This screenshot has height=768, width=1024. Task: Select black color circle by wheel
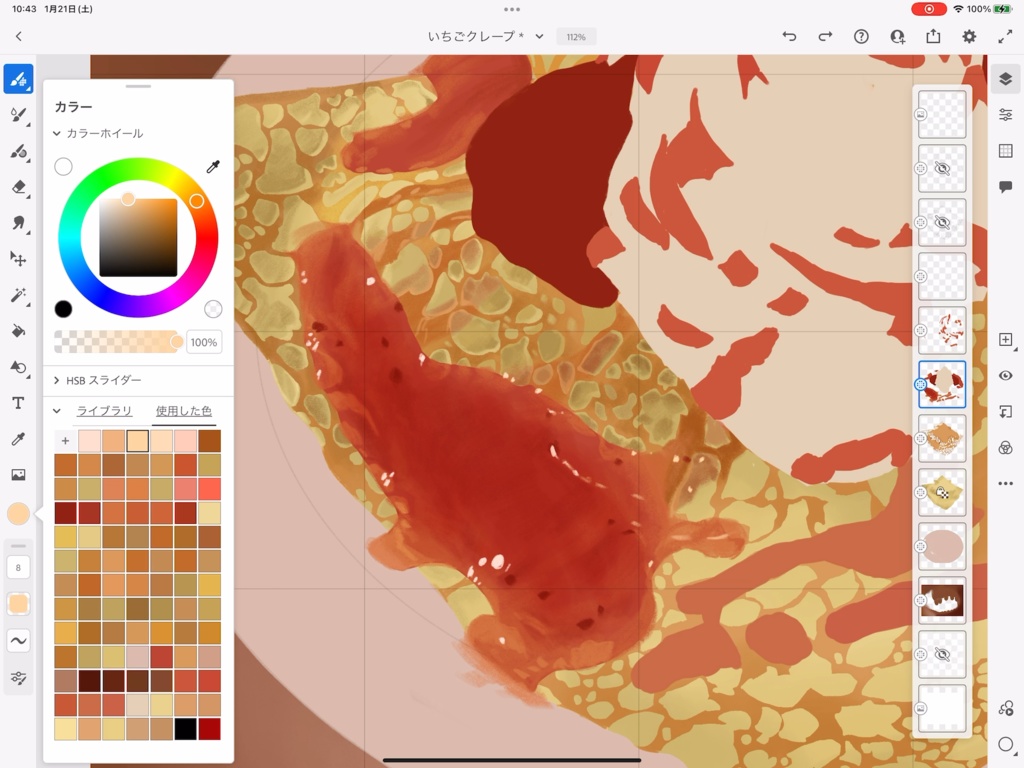[63, 309]
